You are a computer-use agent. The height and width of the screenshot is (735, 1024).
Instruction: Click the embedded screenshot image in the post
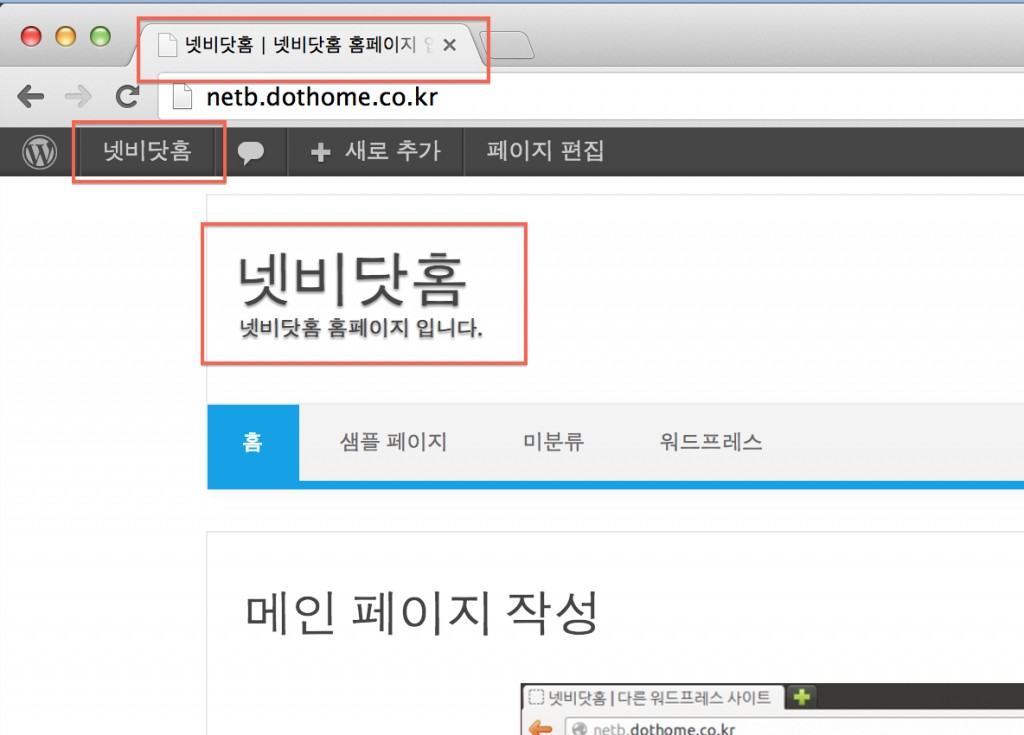[770, 710]
